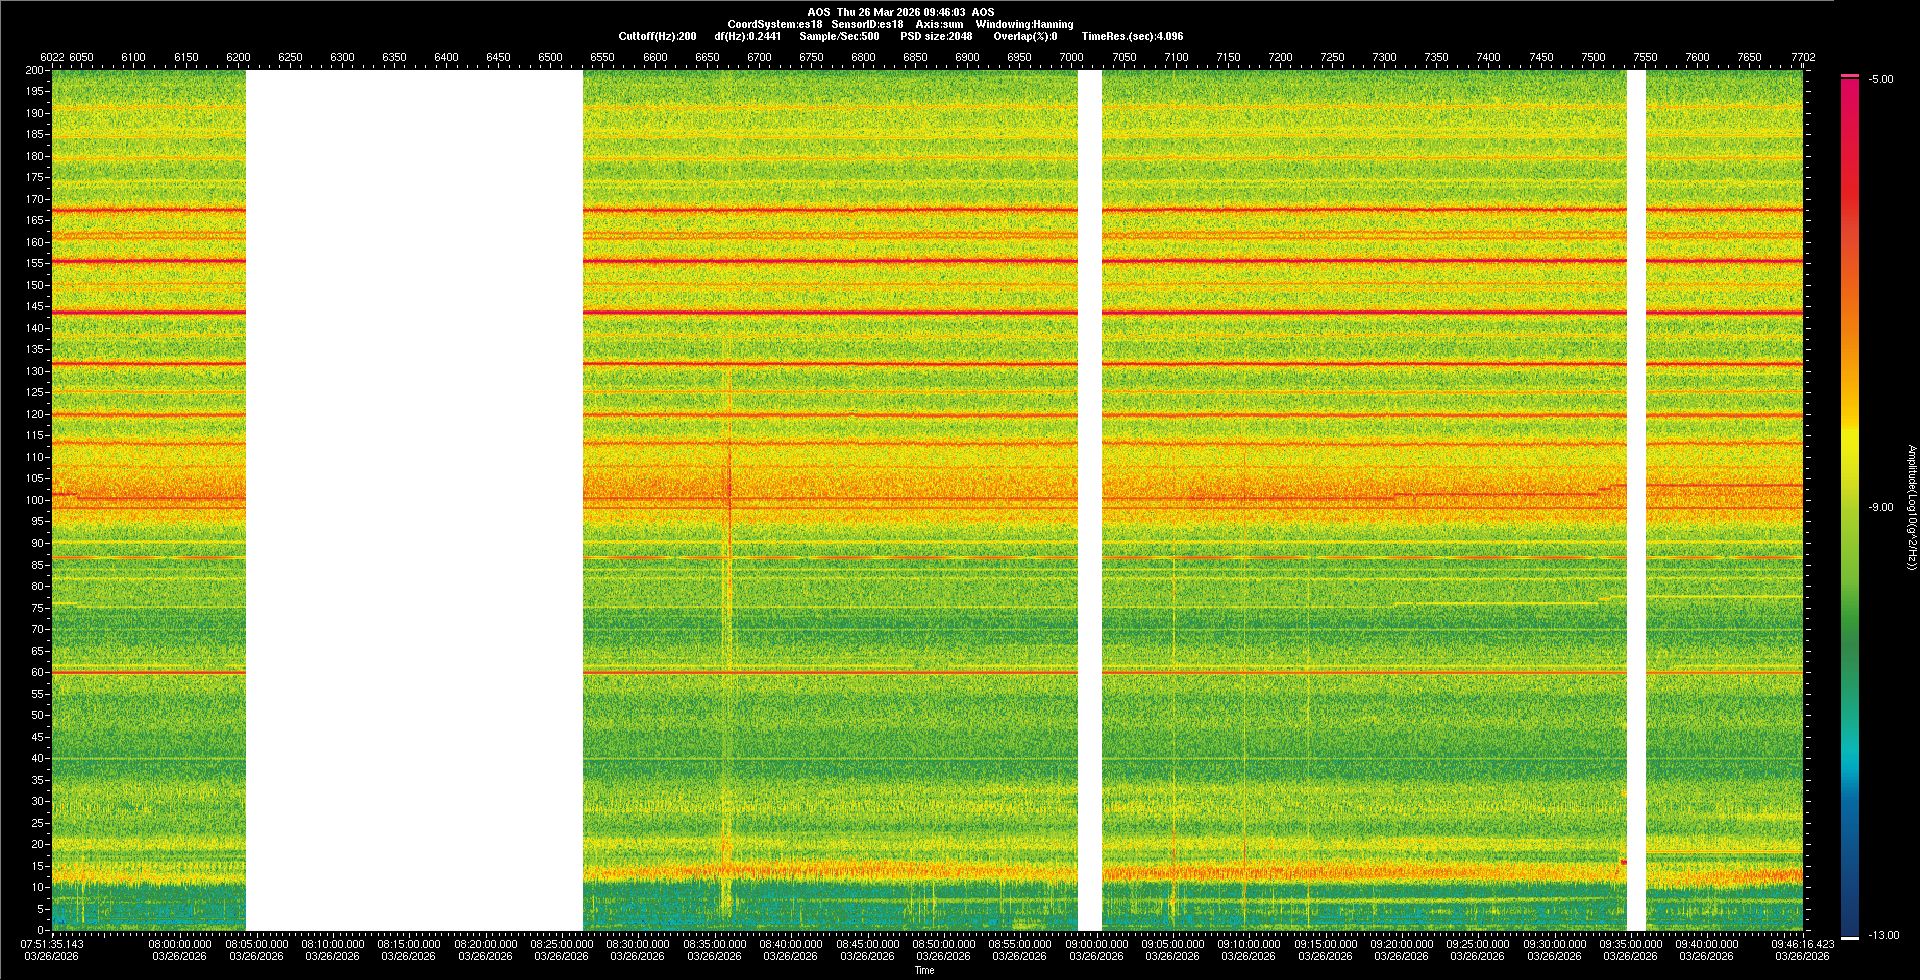Click the Axis:sum header label

tap(939, 24)
